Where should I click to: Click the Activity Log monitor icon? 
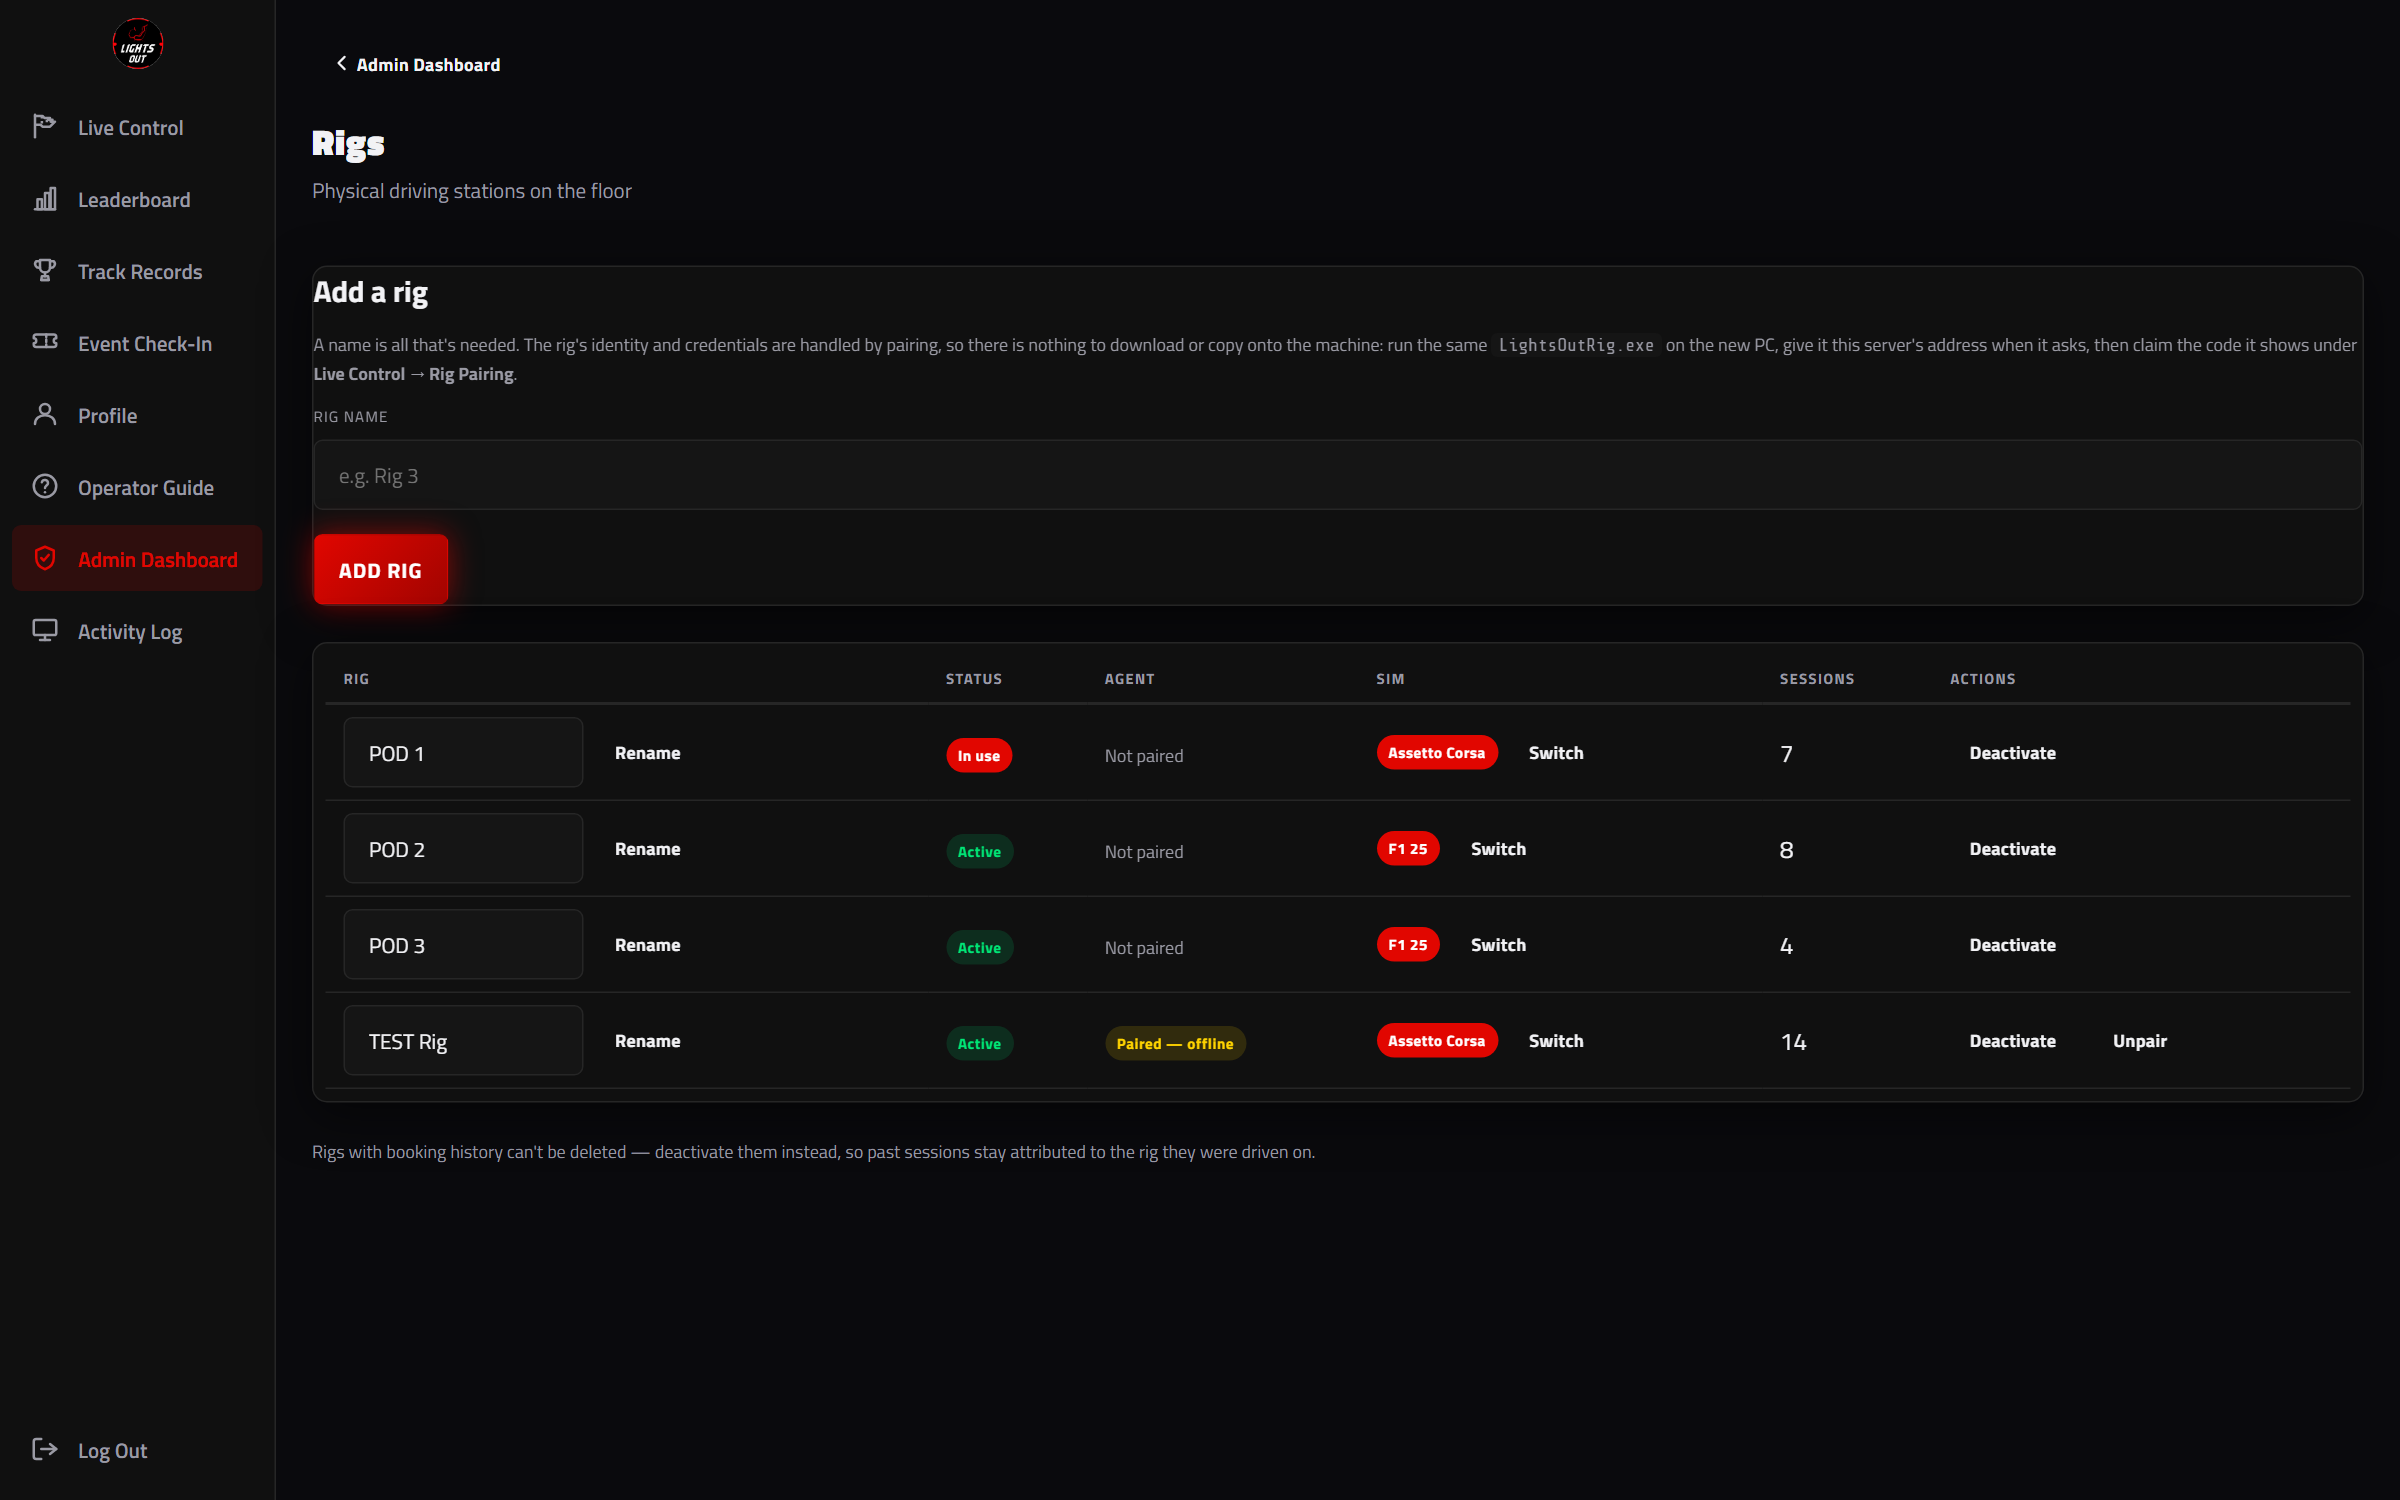[44, 631]
